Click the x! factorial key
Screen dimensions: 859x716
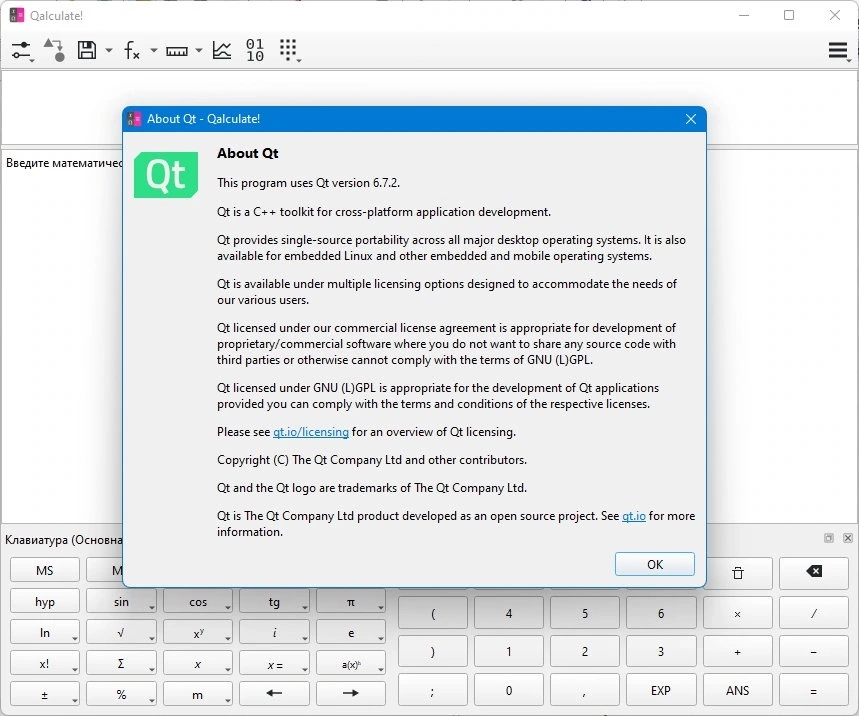pyautogui.click(x=45, y=663)
